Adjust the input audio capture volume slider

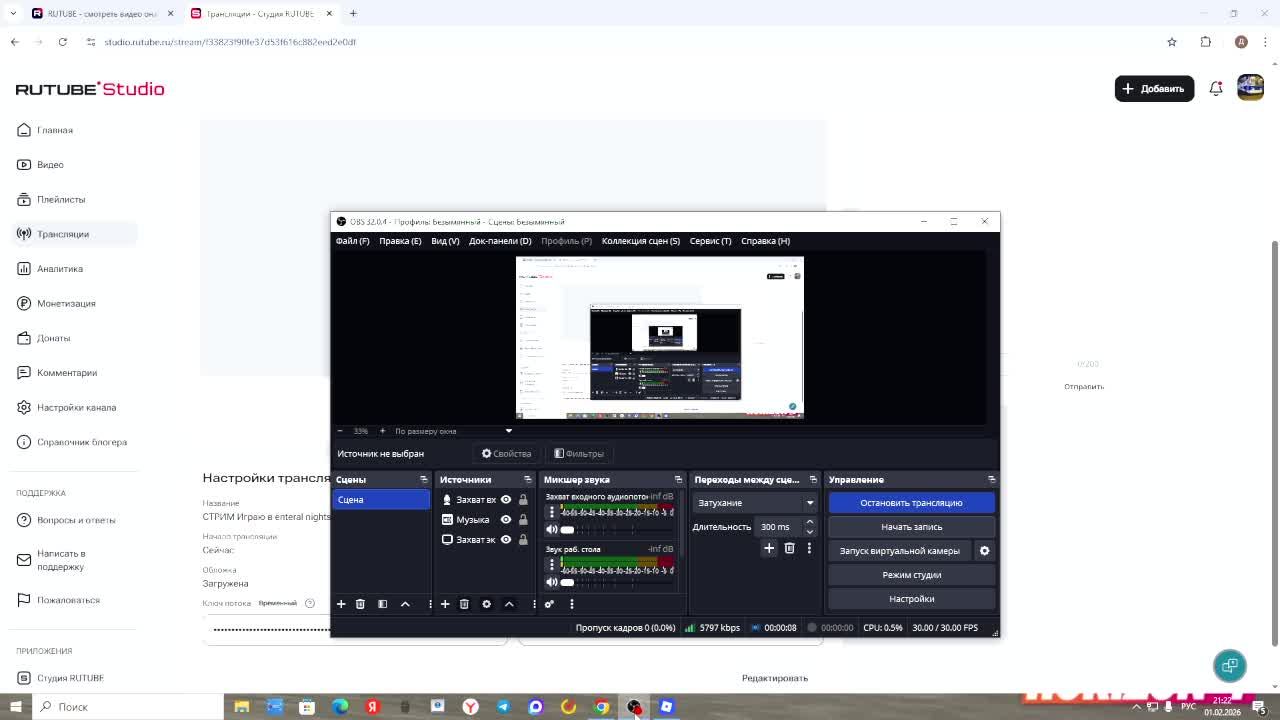point(567,530)
